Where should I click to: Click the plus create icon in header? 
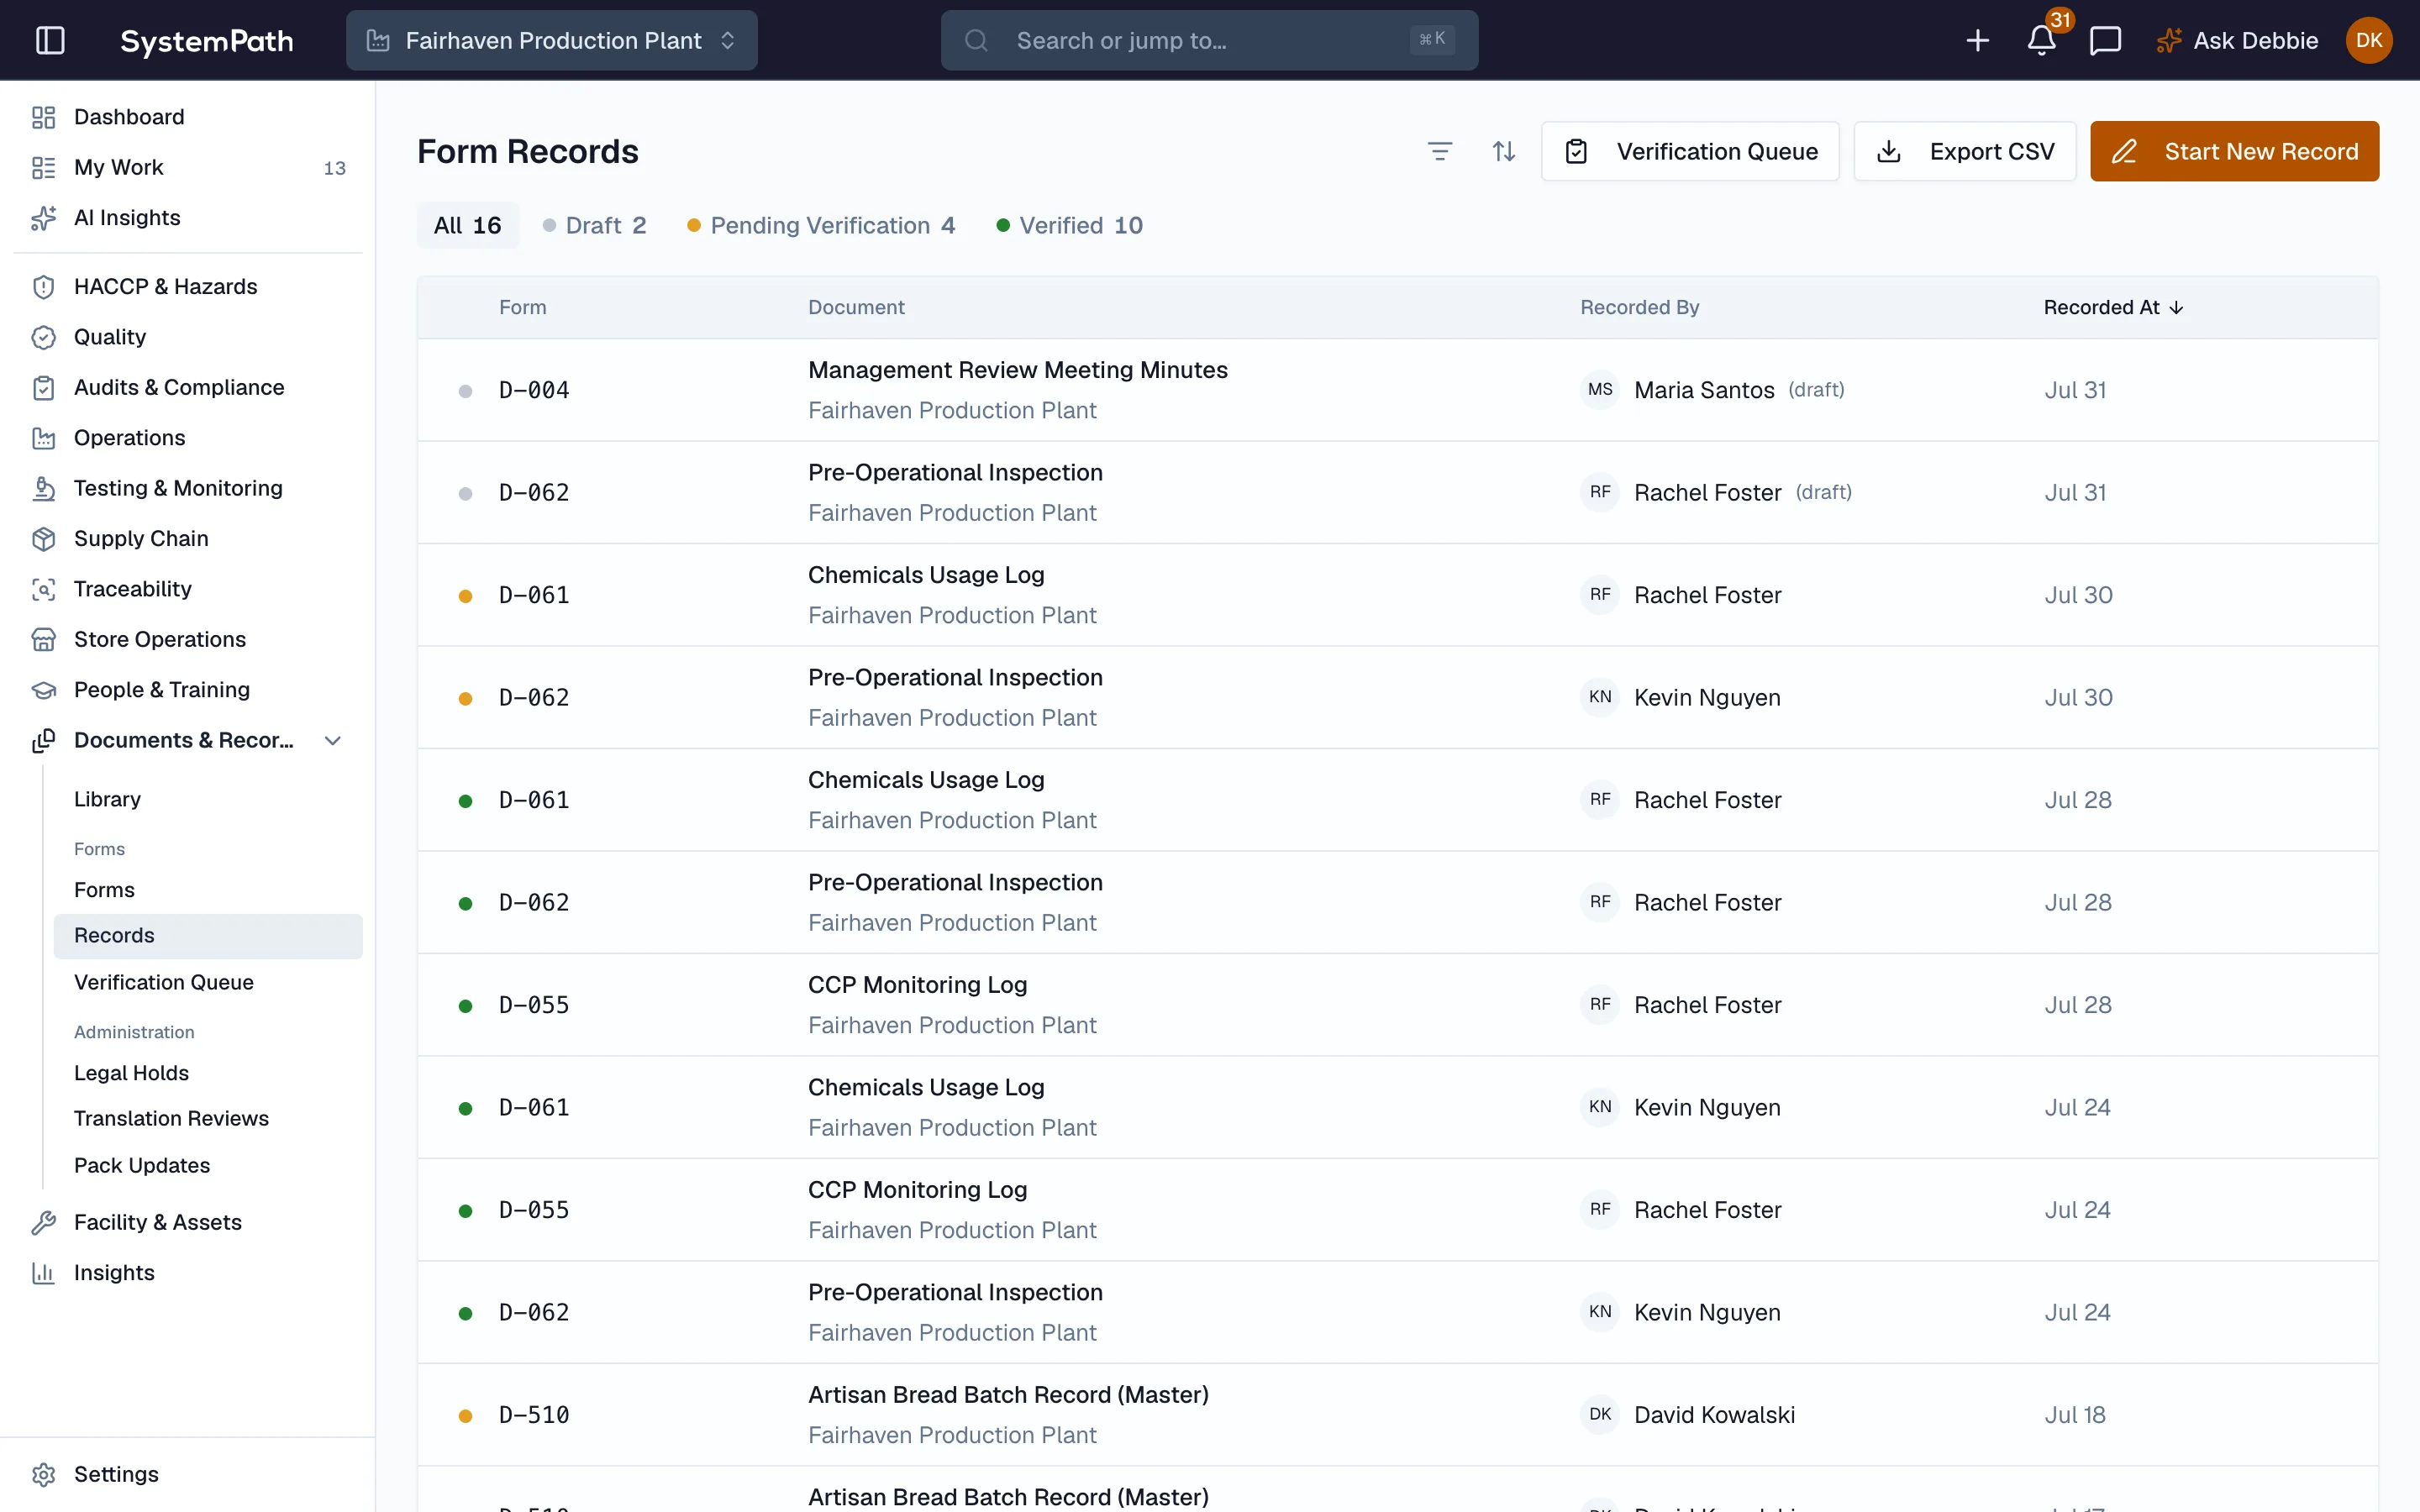1977,40
